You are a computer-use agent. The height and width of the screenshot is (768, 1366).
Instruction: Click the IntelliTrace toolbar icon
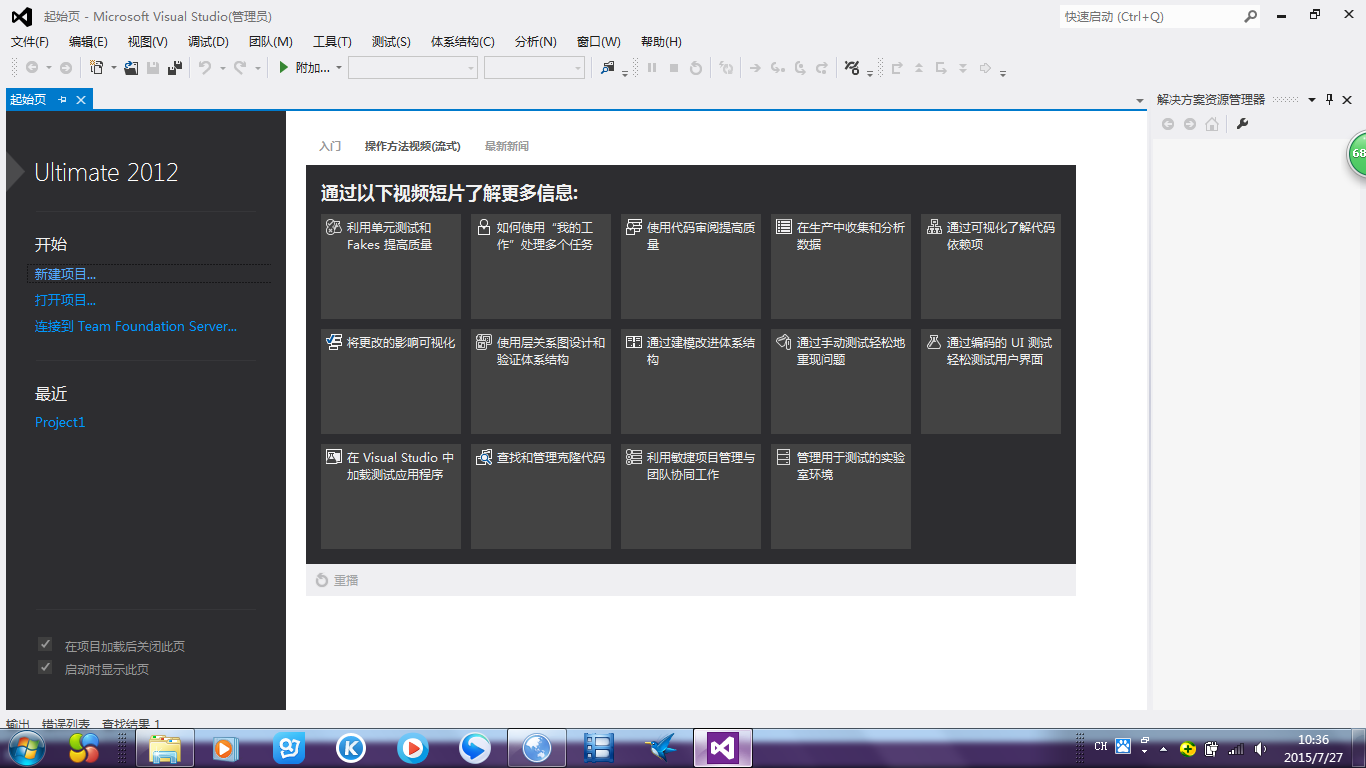click(852, 68)
